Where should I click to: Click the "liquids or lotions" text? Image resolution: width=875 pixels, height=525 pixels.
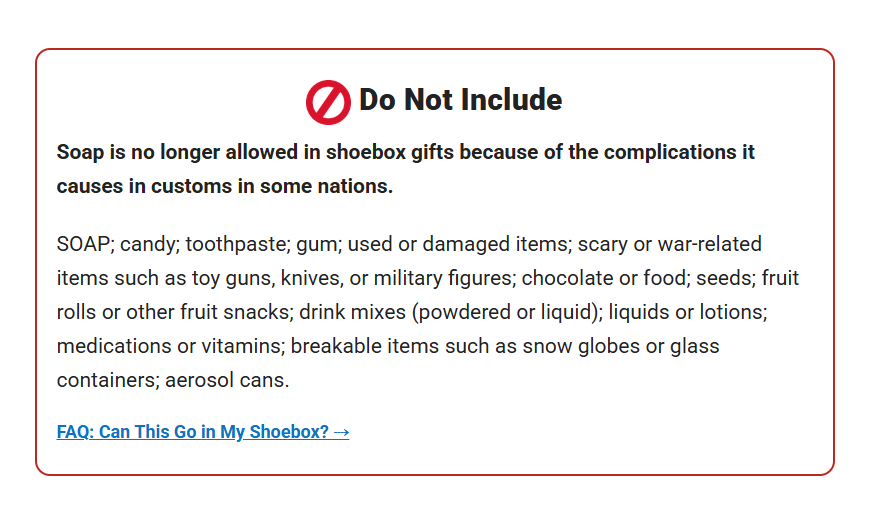pyautogui.click(x=686, y=312)
